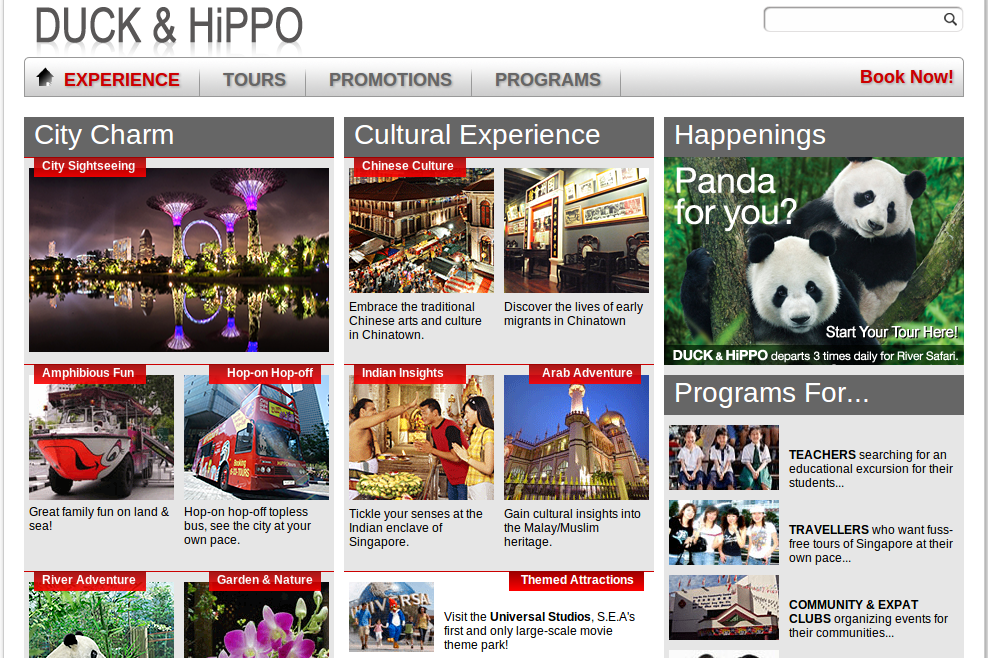
Task: Click the home icon in navigation bar
Action: click(x=45, y=77)
